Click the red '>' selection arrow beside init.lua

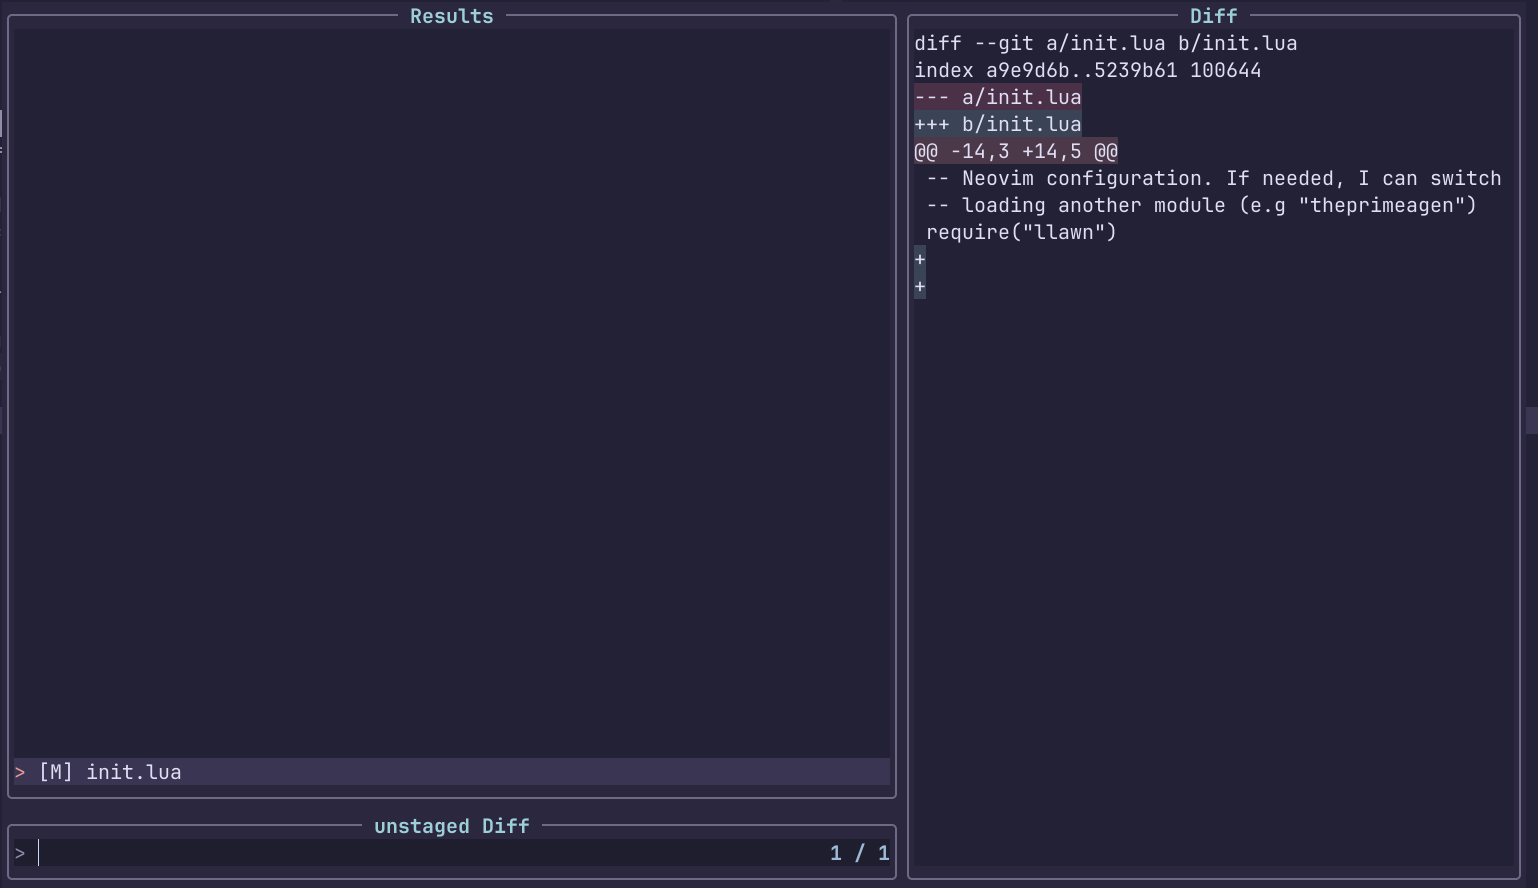pos(18,771)
